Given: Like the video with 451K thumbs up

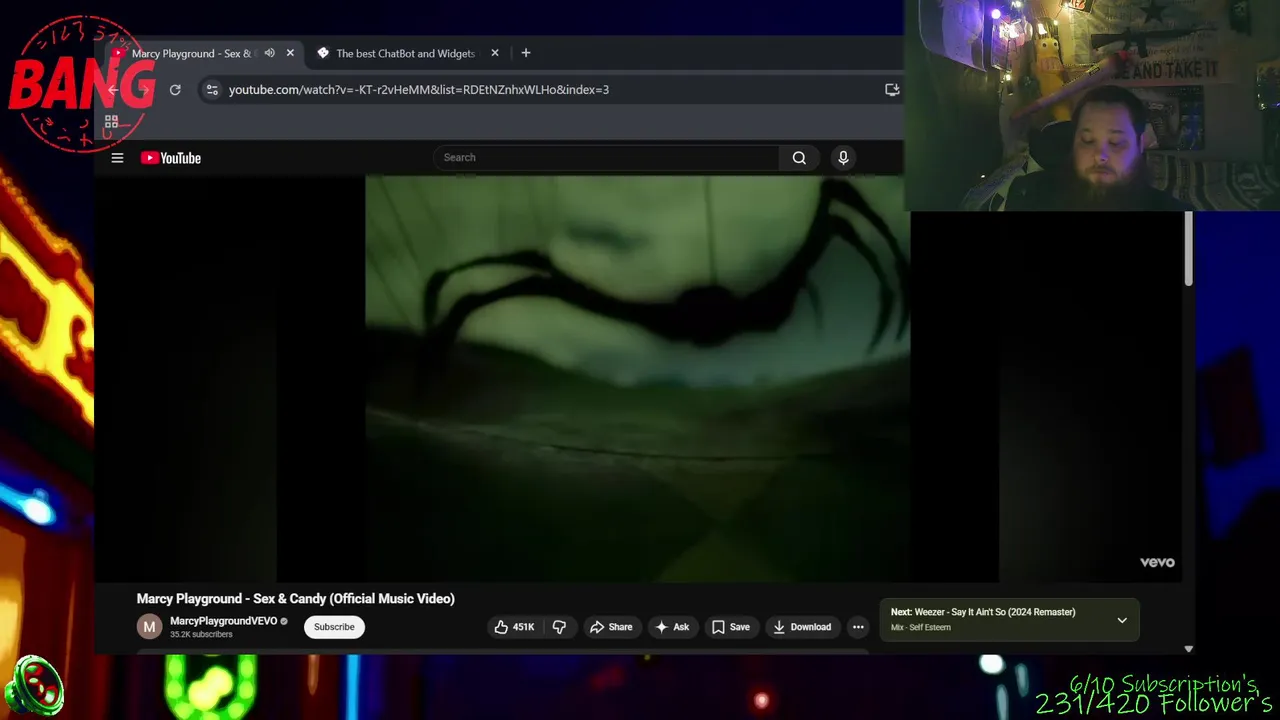Looking at the screenshot, I should pos(514,627).
